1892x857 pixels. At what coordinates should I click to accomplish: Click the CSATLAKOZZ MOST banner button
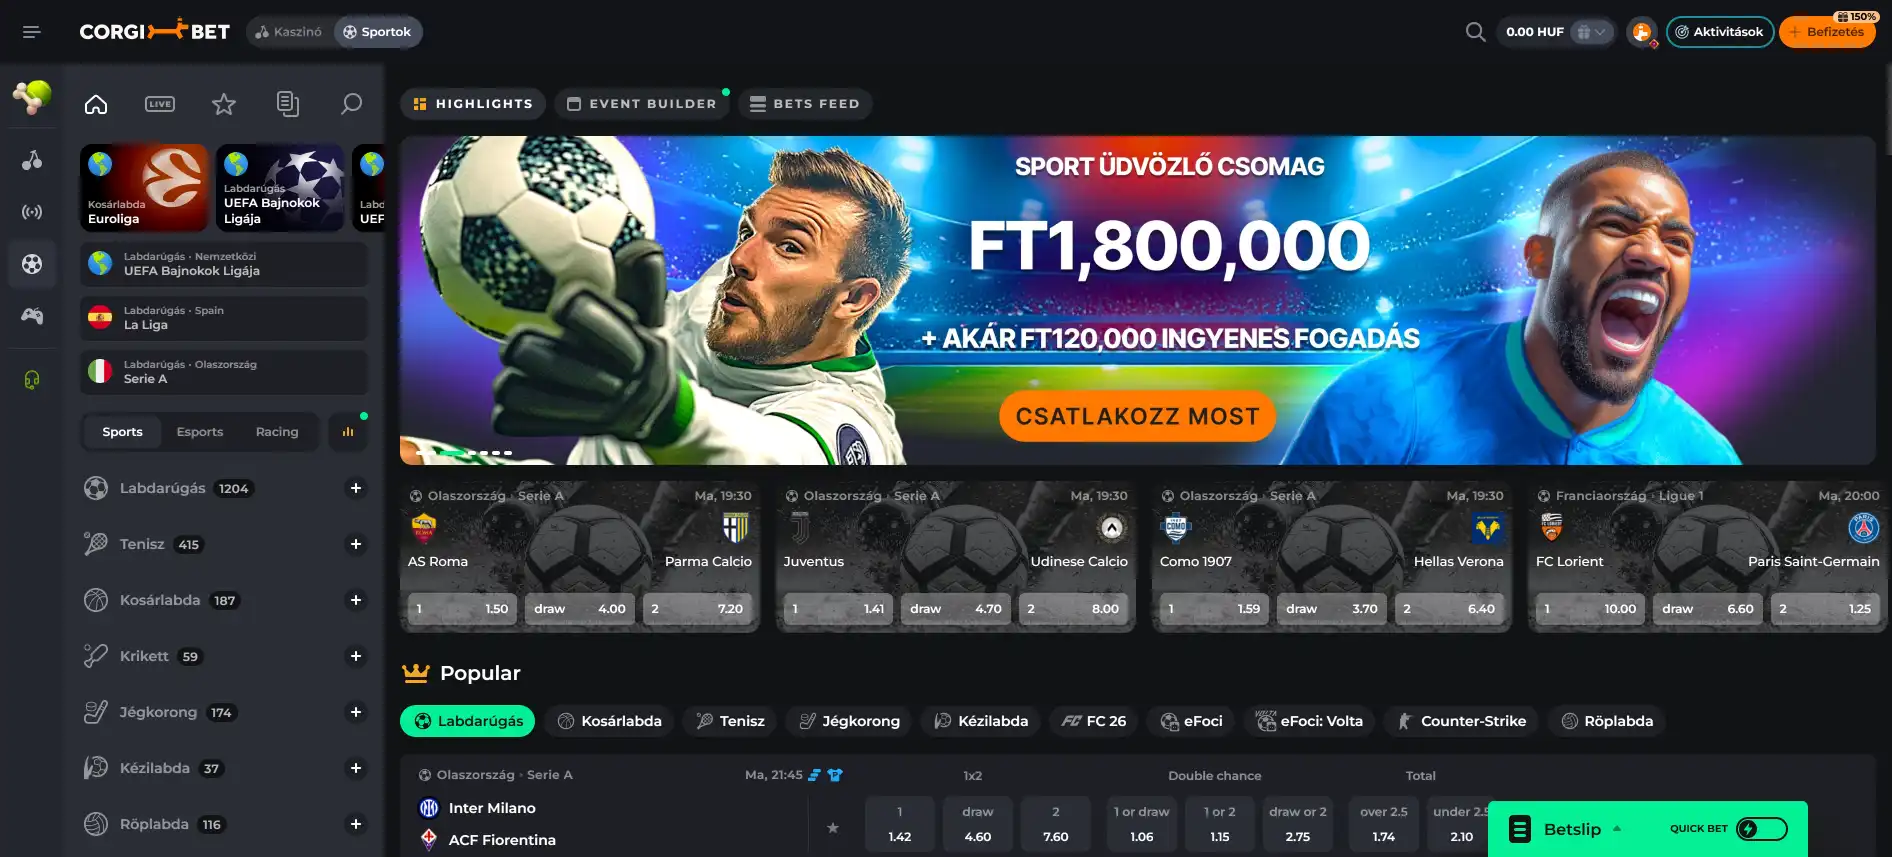tap(1137, 417)
